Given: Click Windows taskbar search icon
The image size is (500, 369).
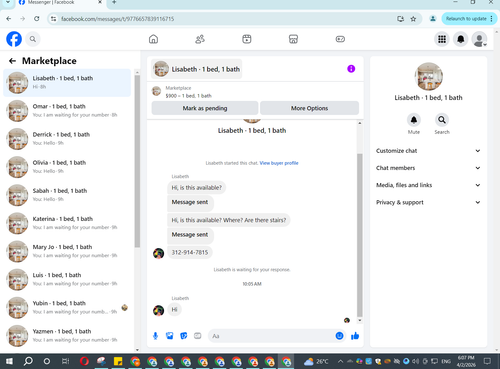Looking at the screenshot, I should [x=28, y=361].
